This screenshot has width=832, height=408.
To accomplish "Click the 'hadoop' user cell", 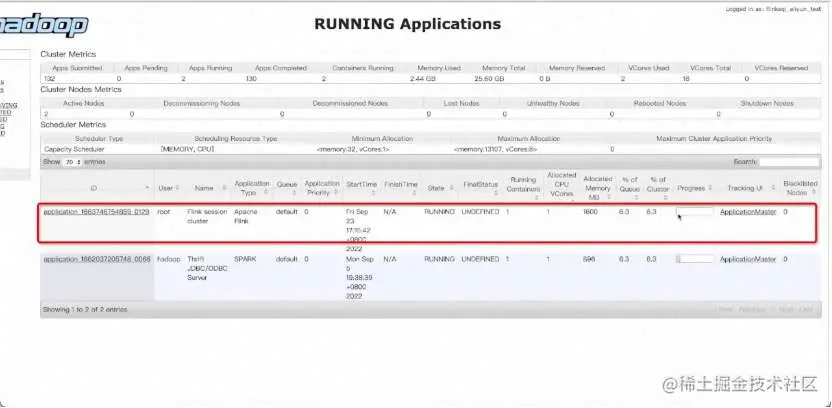I will [167, 259].
